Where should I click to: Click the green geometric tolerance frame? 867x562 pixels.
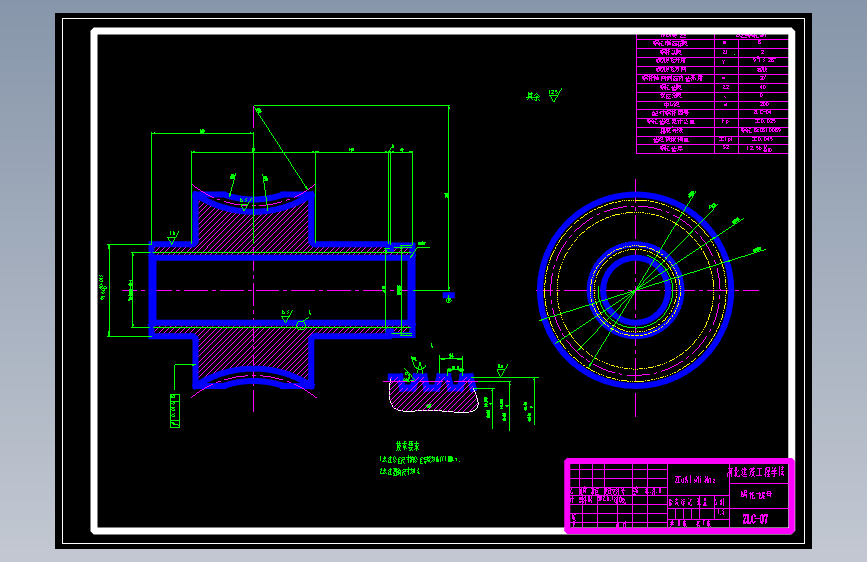(175, 411)
